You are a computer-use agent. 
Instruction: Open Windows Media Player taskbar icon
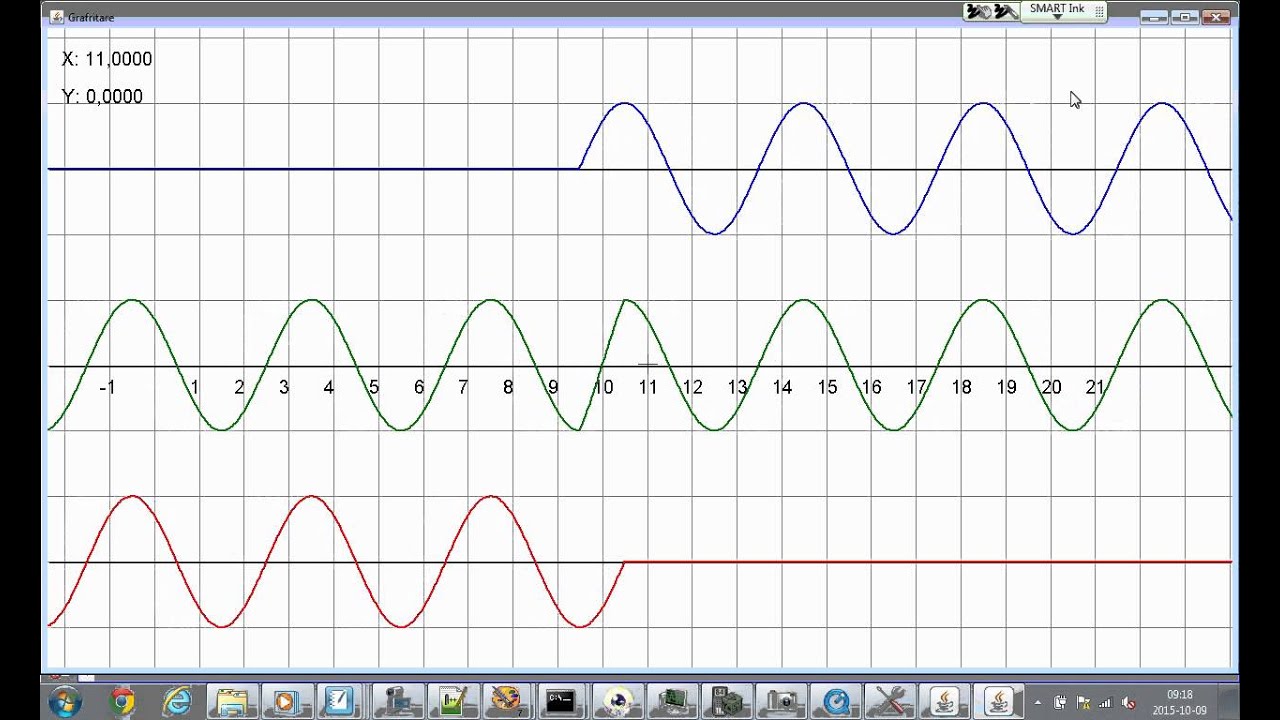point(286,702)
